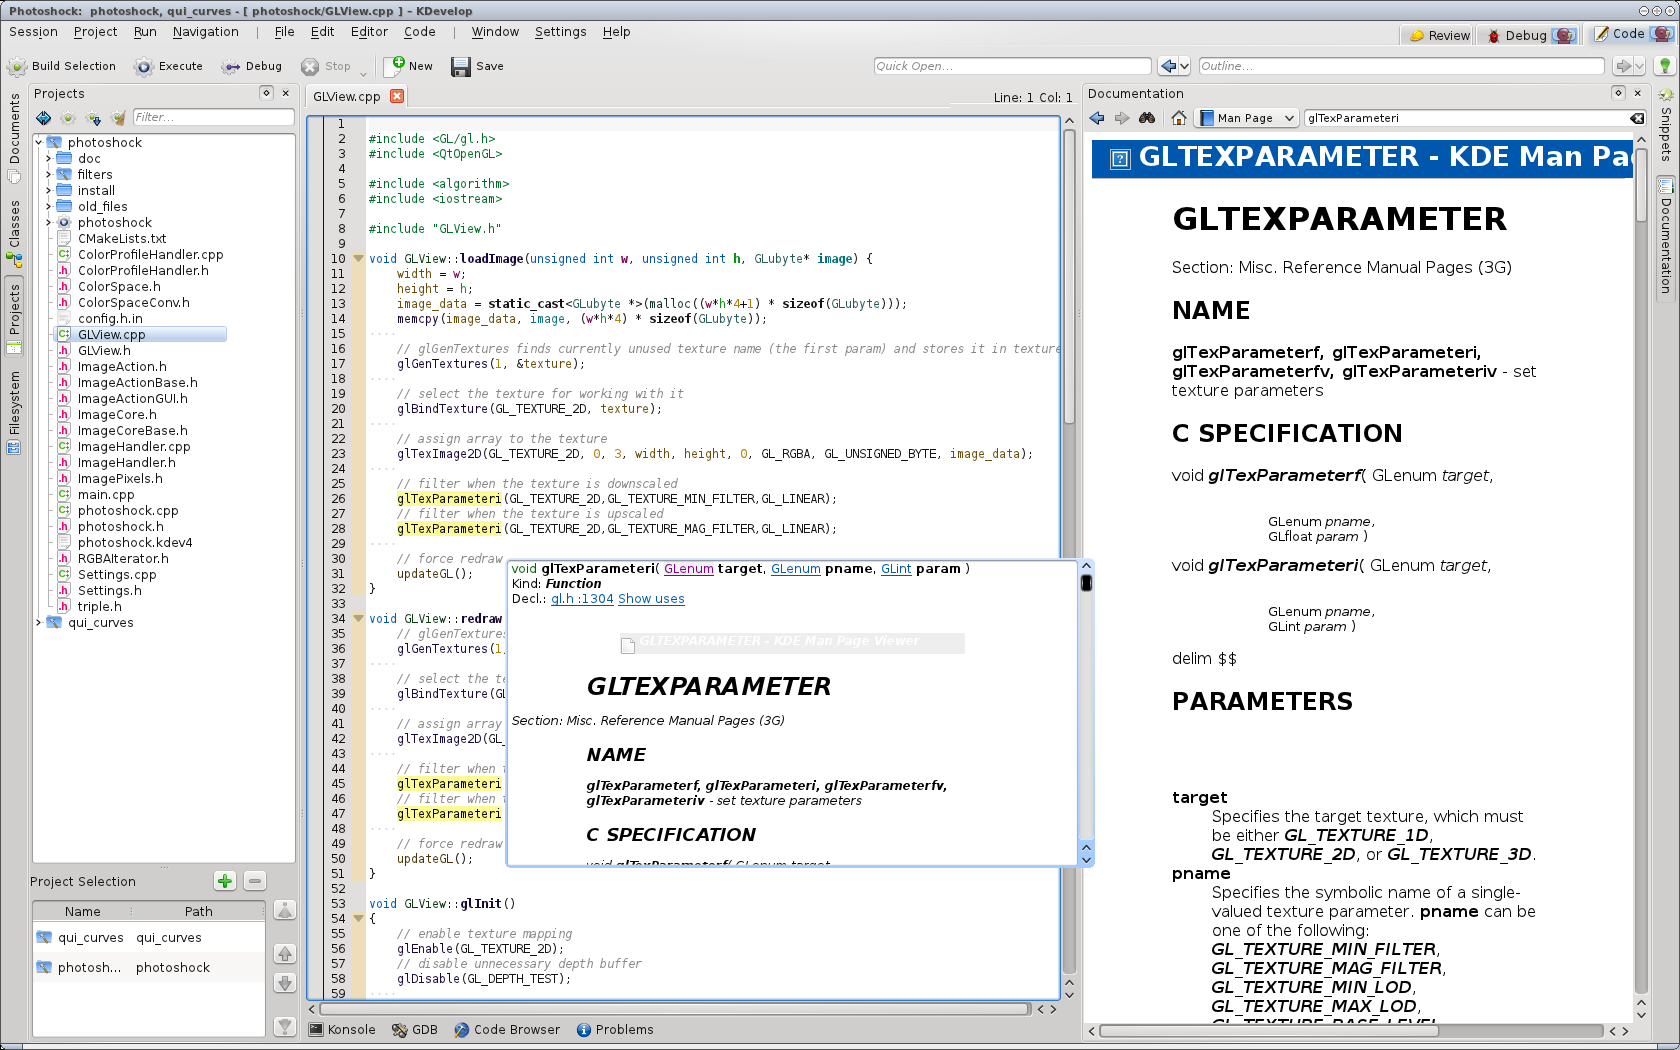Move the selected project up
The height and width of the screenshot is (1050, 1680).
tap(285, 954)
